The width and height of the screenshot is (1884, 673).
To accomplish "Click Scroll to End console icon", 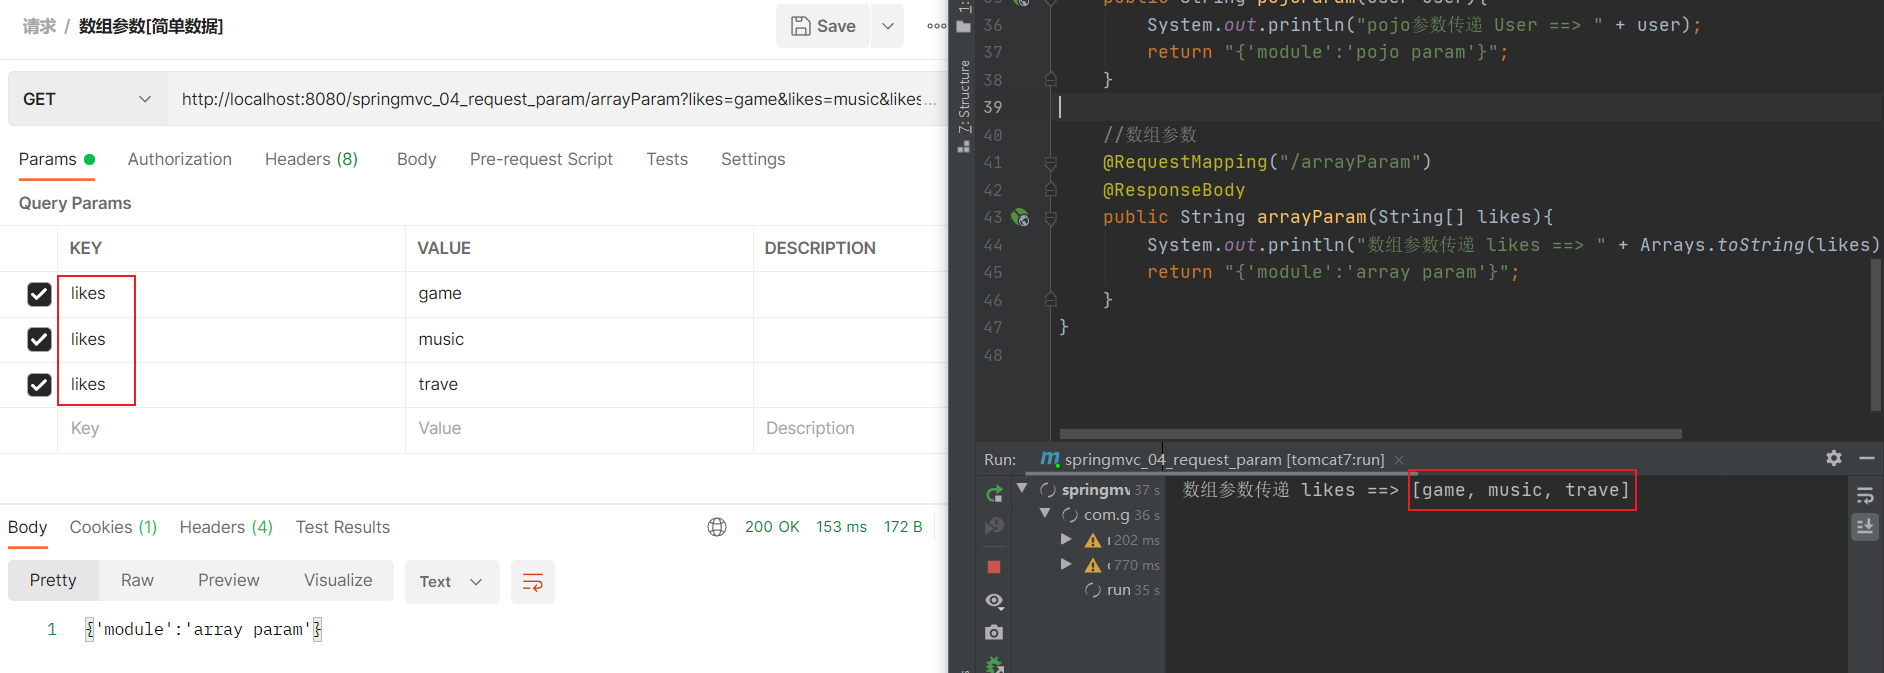I will click(x=1865, y=527).
